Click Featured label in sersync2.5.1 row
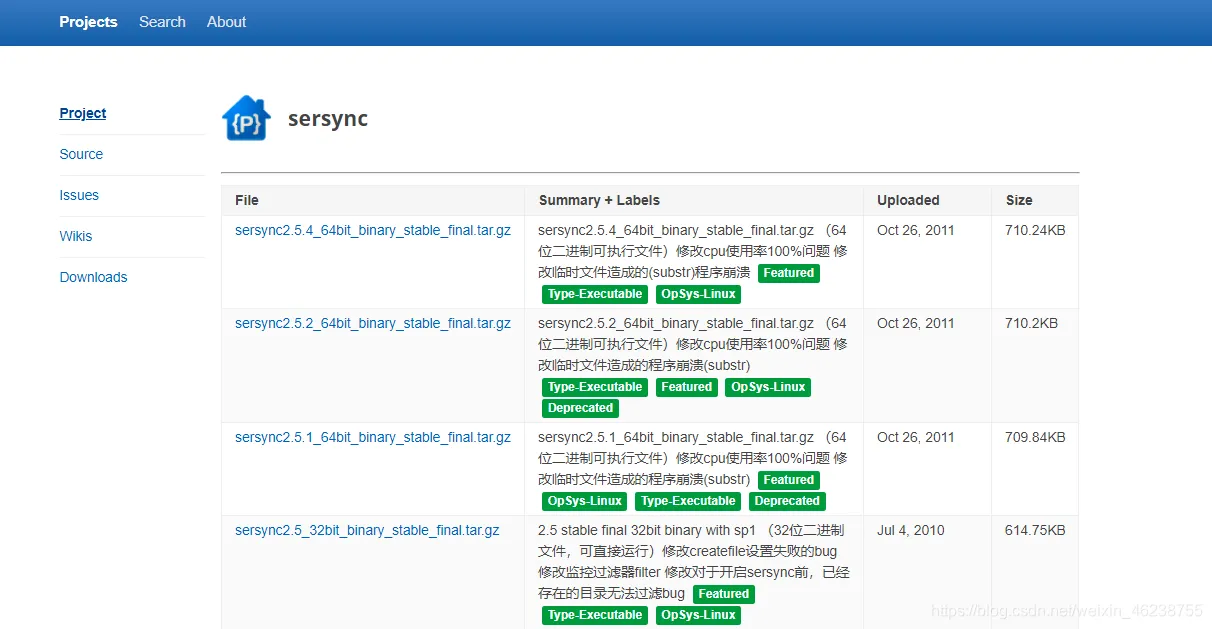 [x=789, y=480]
